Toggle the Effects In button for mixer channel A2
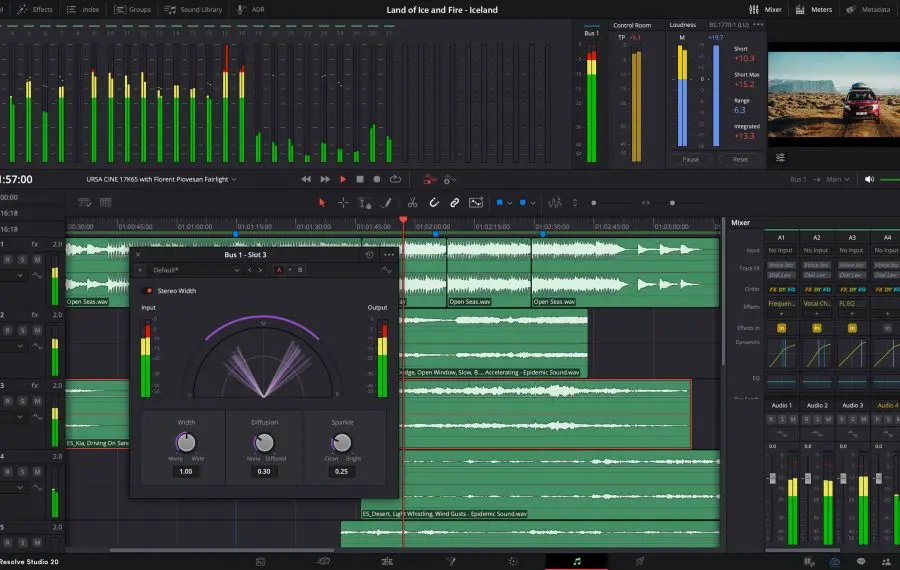 click(817, 328)
